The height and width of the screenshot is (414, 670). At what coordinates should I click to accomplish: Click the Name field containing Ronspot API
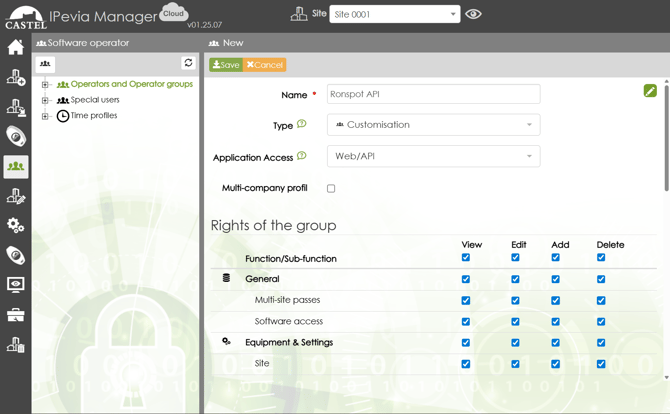433,94
